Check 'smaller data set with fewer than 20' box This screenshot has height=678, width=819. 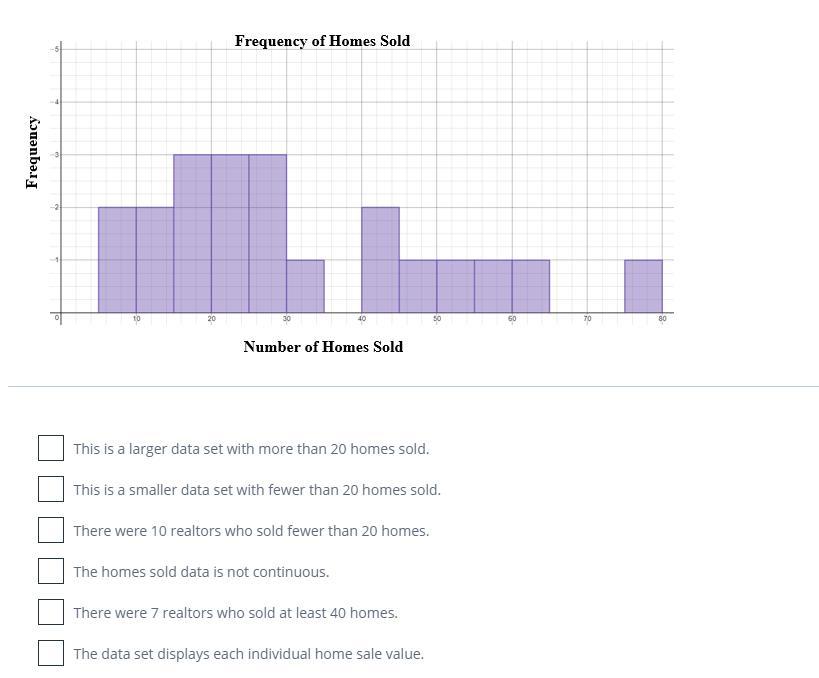click(x=51, y=489)
